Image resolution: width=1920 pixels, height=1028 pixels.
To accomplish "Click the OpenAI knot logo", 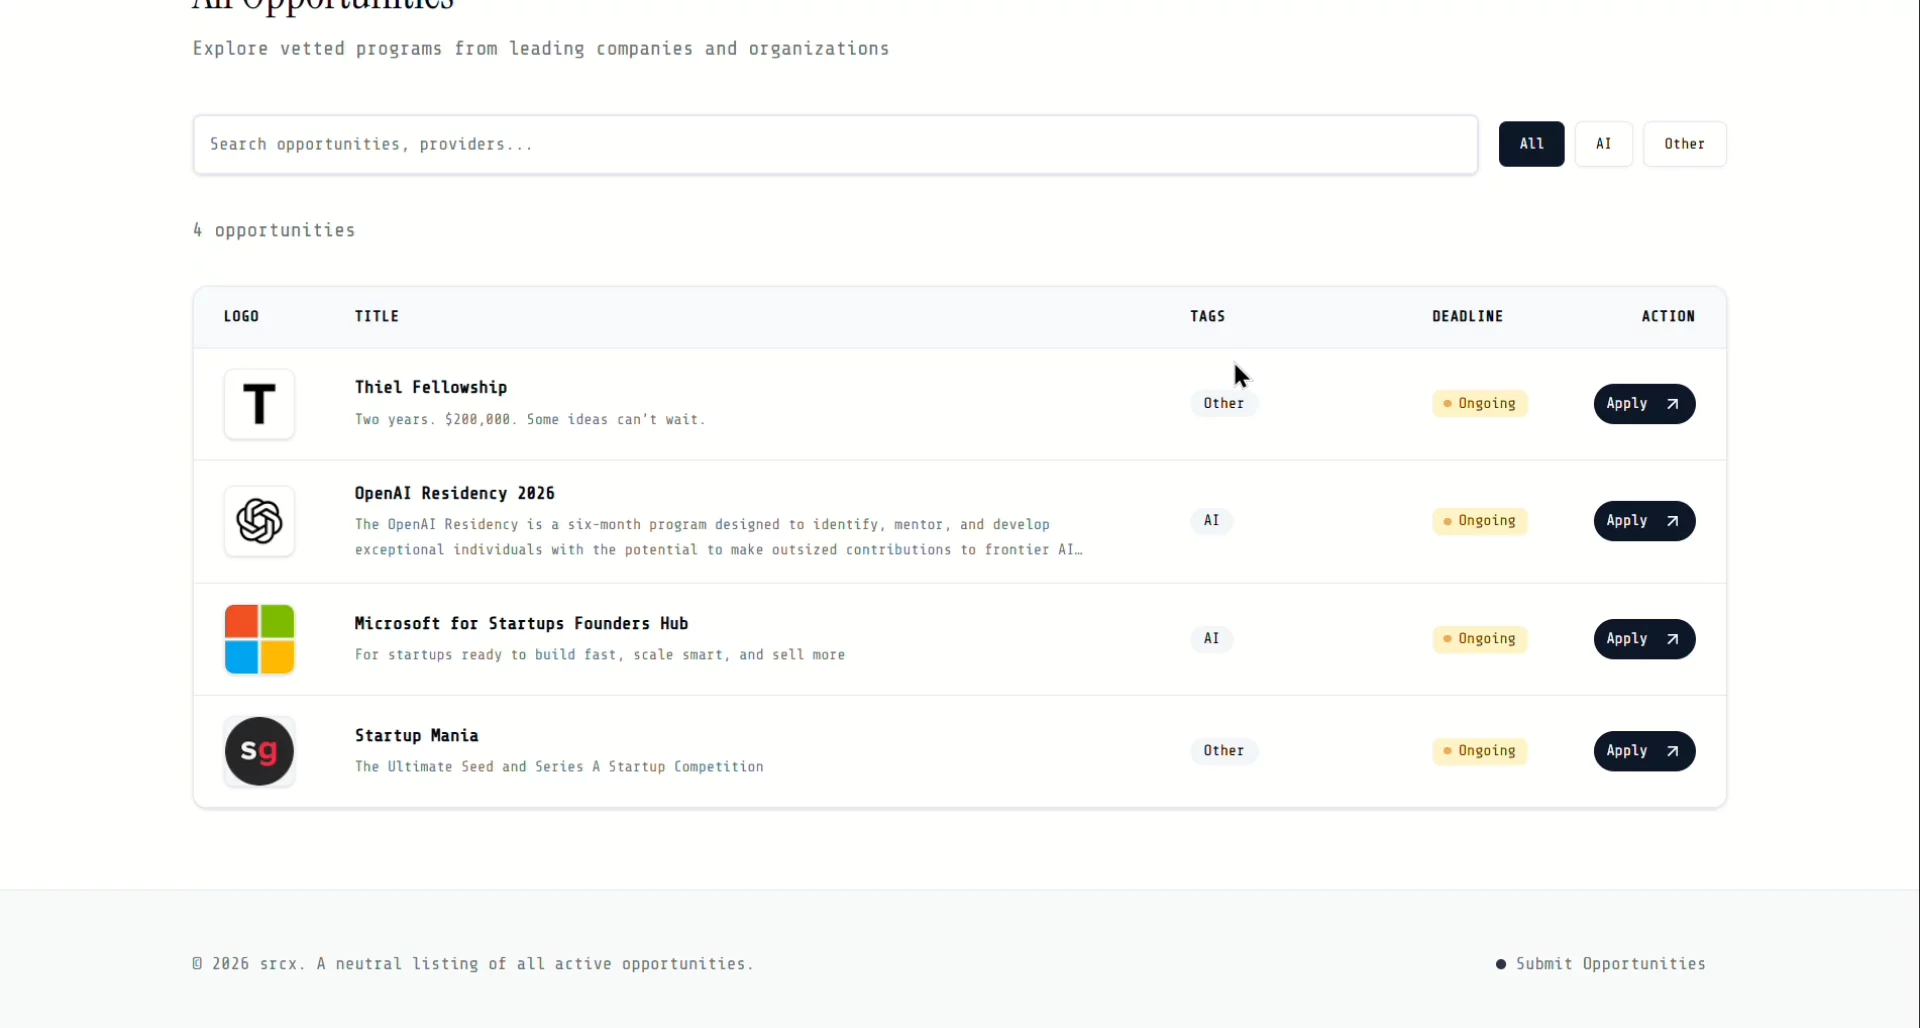I will coord(259,521).
